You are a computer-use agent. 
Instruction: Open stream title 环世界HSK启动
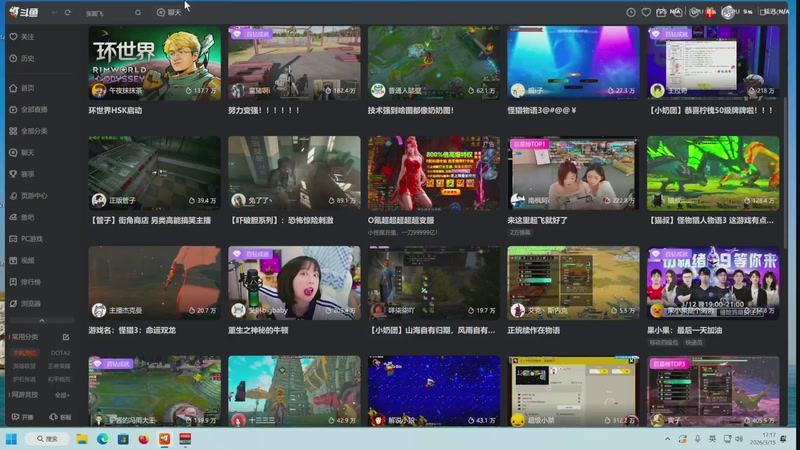[x=115, y=110]
